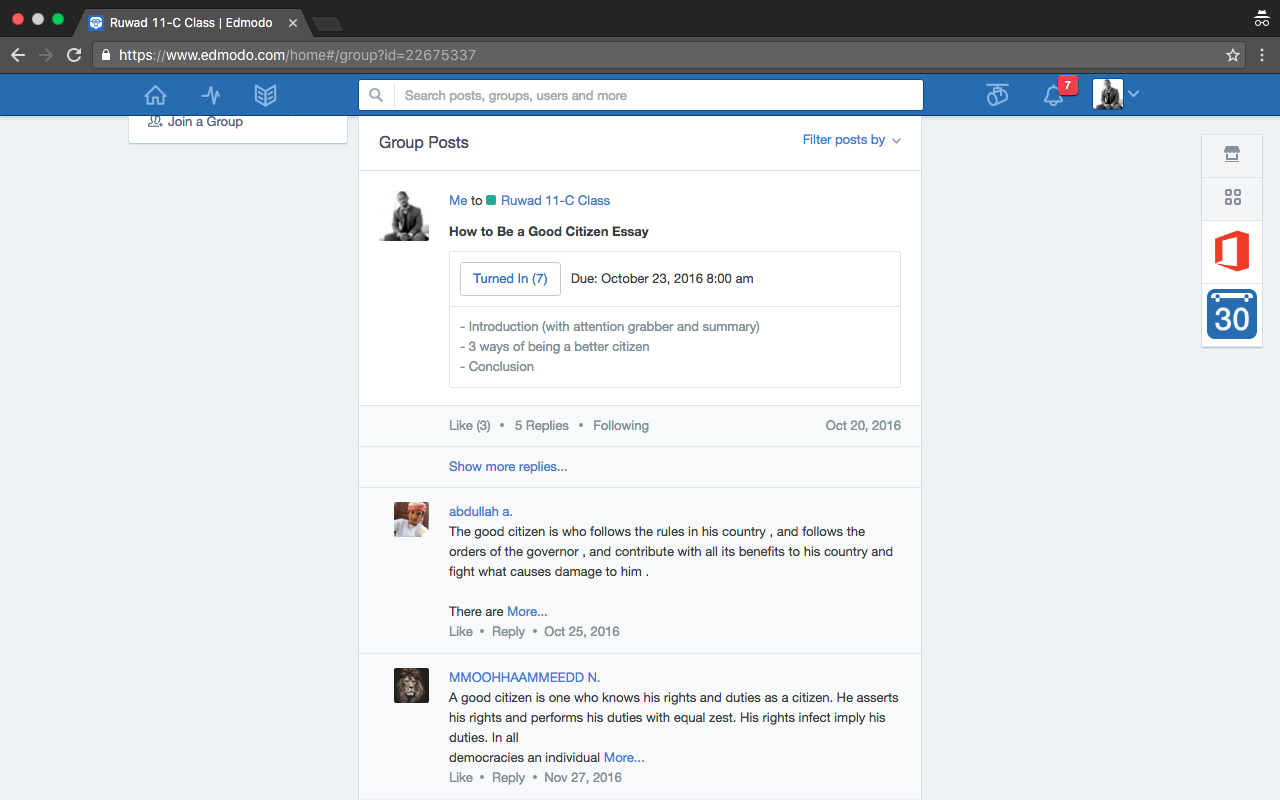
Task: Open the store icon in right sidebar
Action: click(1232, 154)
